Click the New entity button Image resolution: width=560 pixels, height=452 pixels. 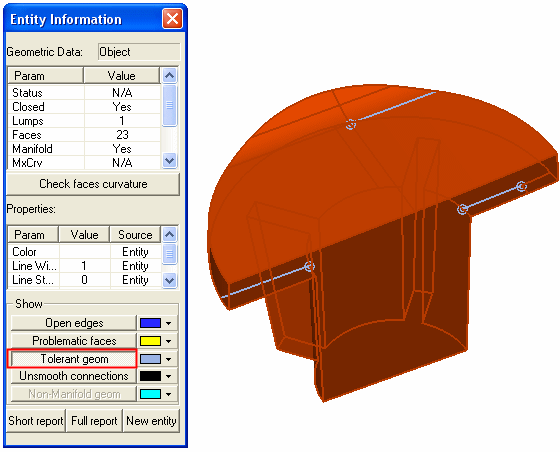click(x=151, y=421)
